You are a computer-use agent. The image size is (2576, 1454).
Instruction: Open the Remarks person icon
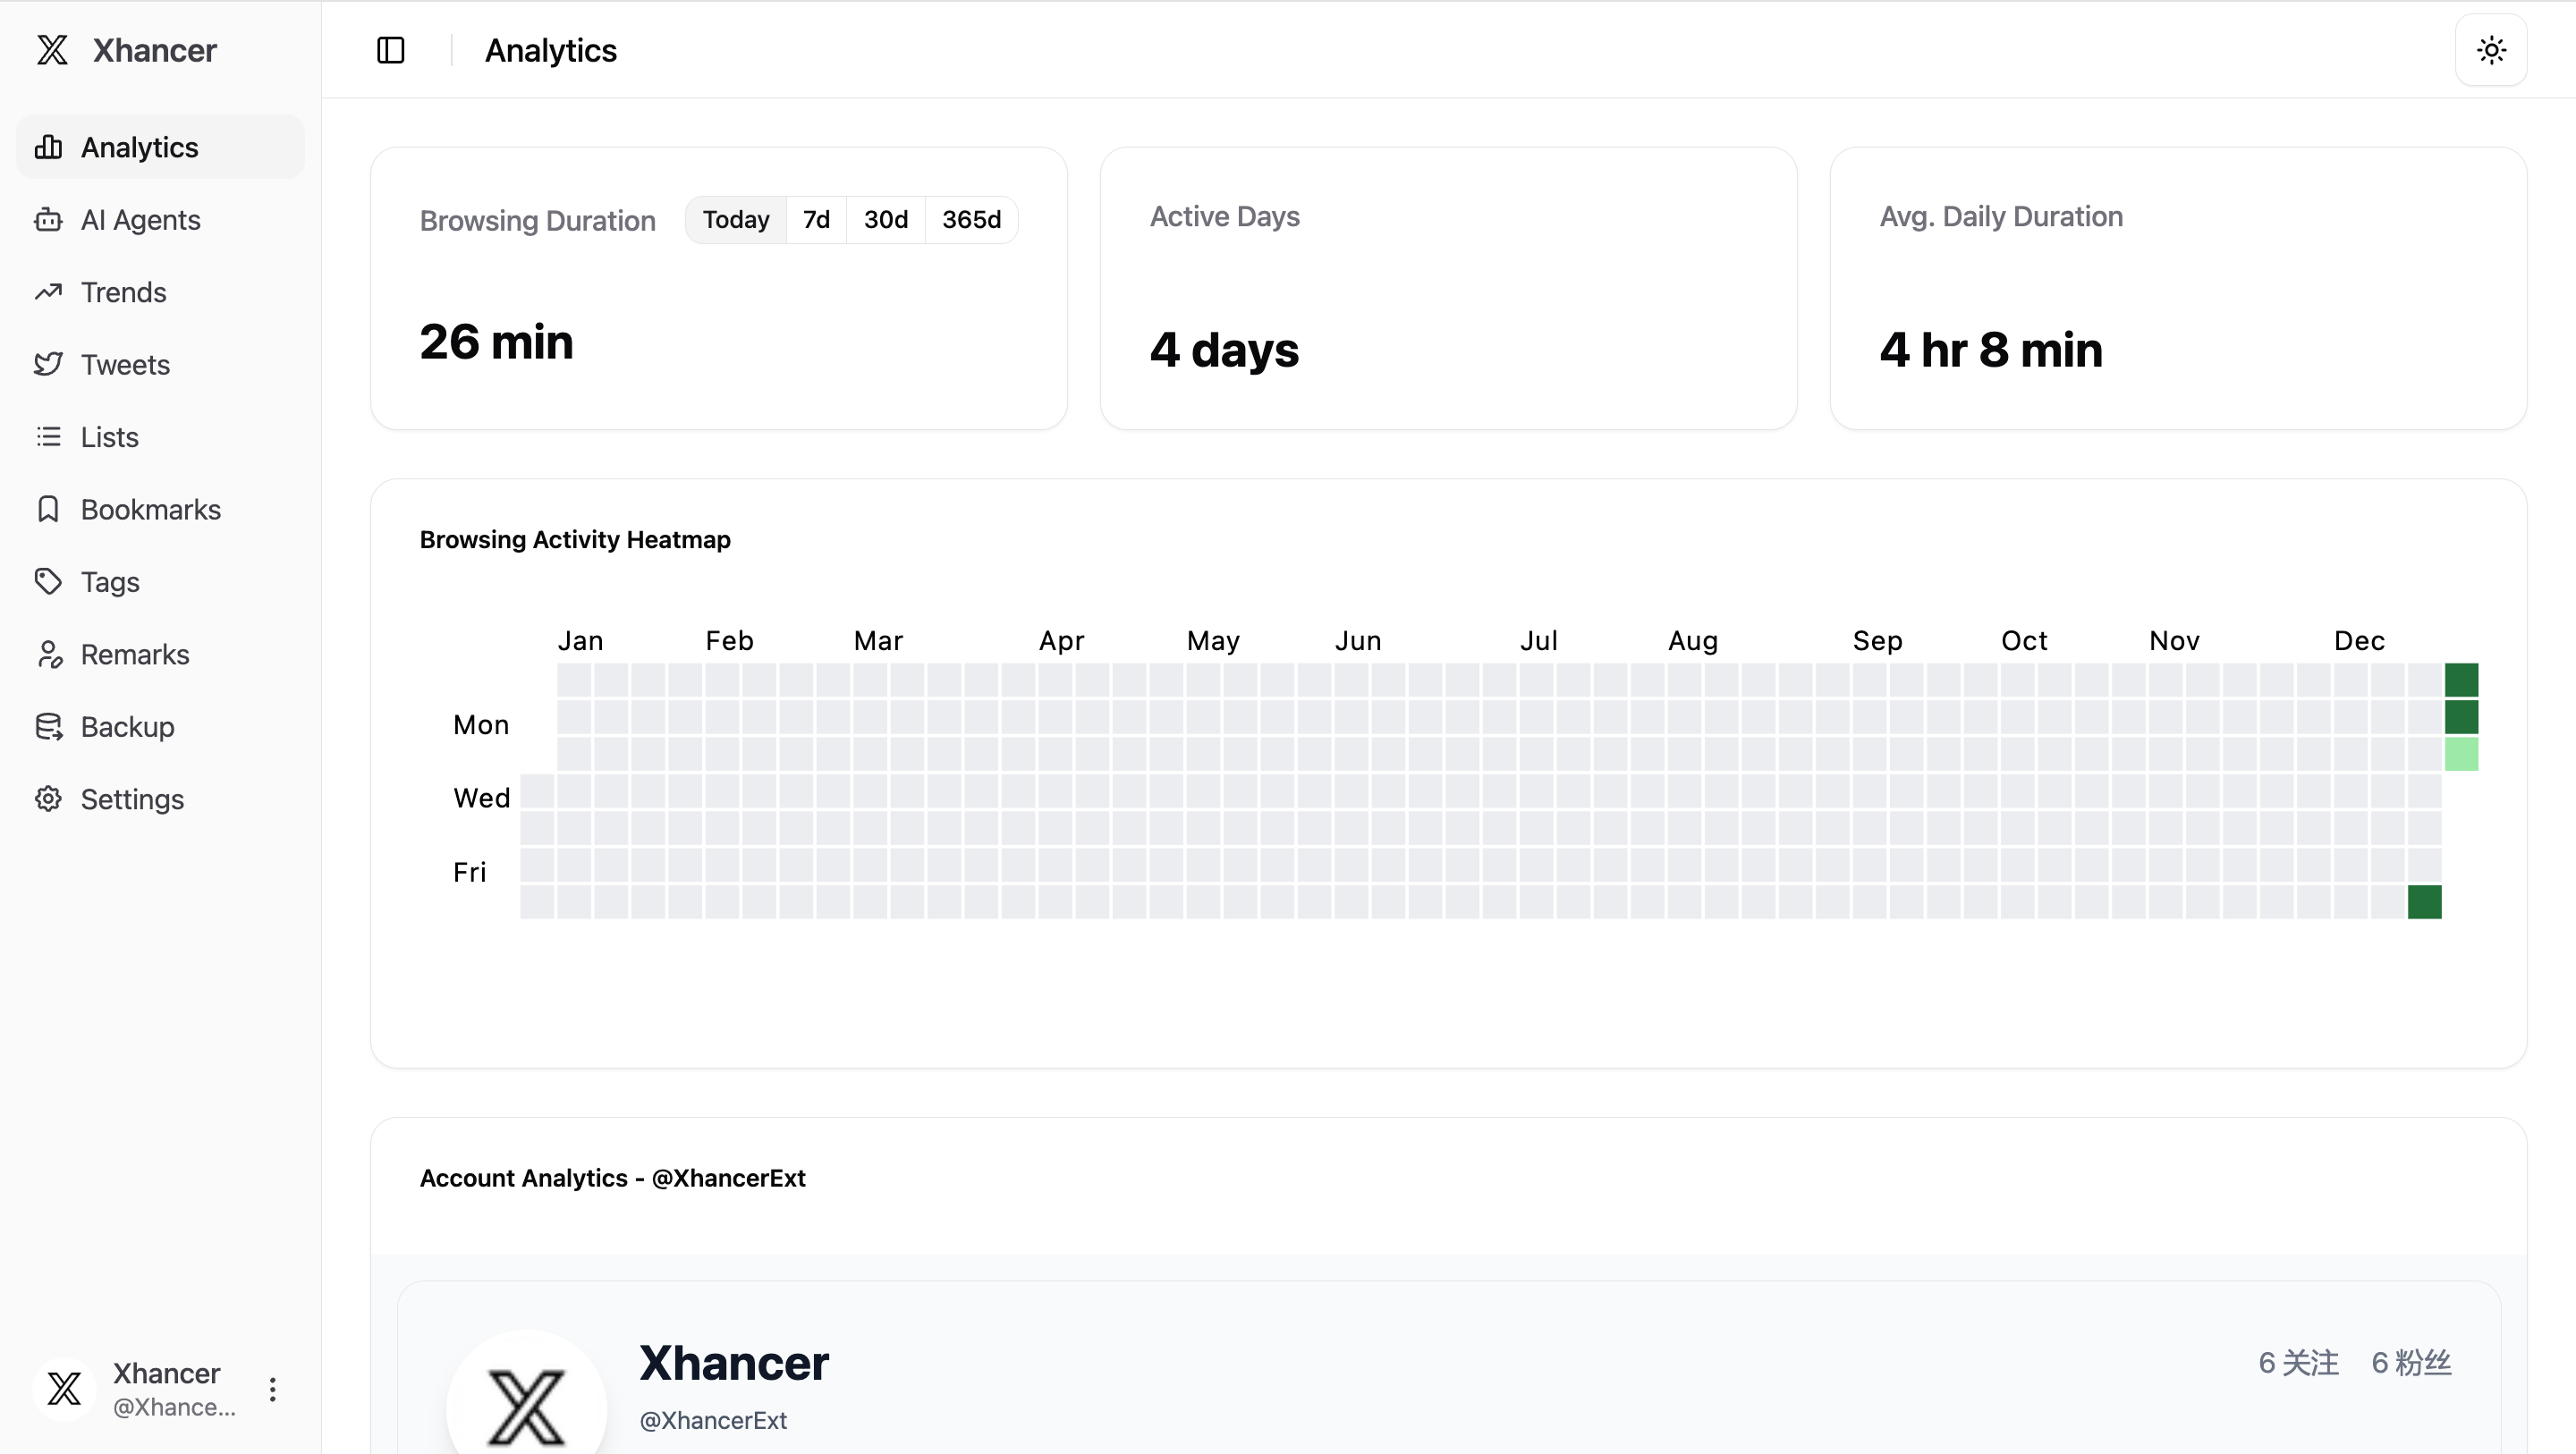pyautogui.click(x=48, y=654)
